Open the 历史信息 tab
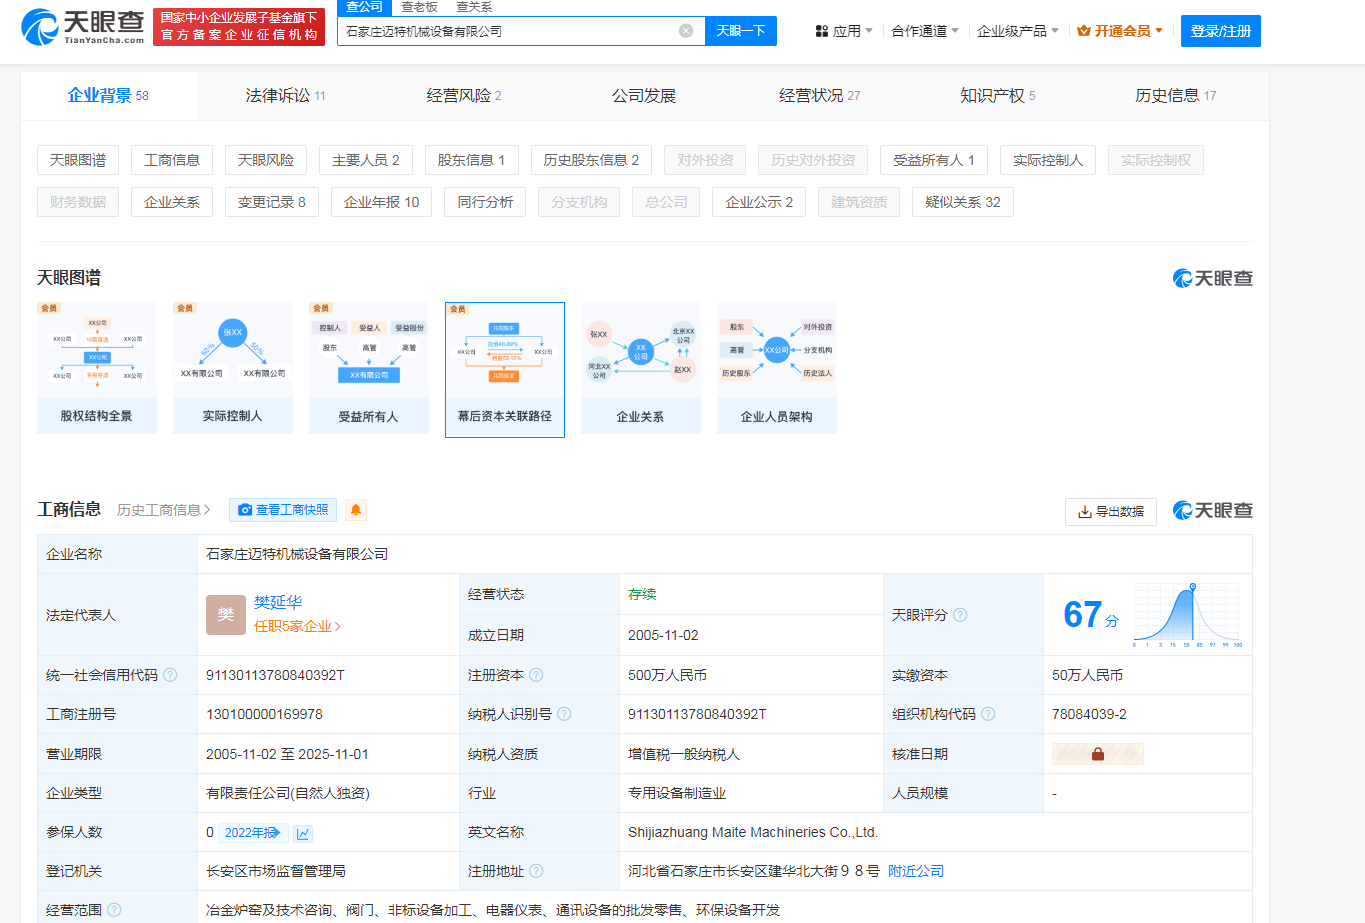The image size is (1365, 923). click(x=1176, y=96)
